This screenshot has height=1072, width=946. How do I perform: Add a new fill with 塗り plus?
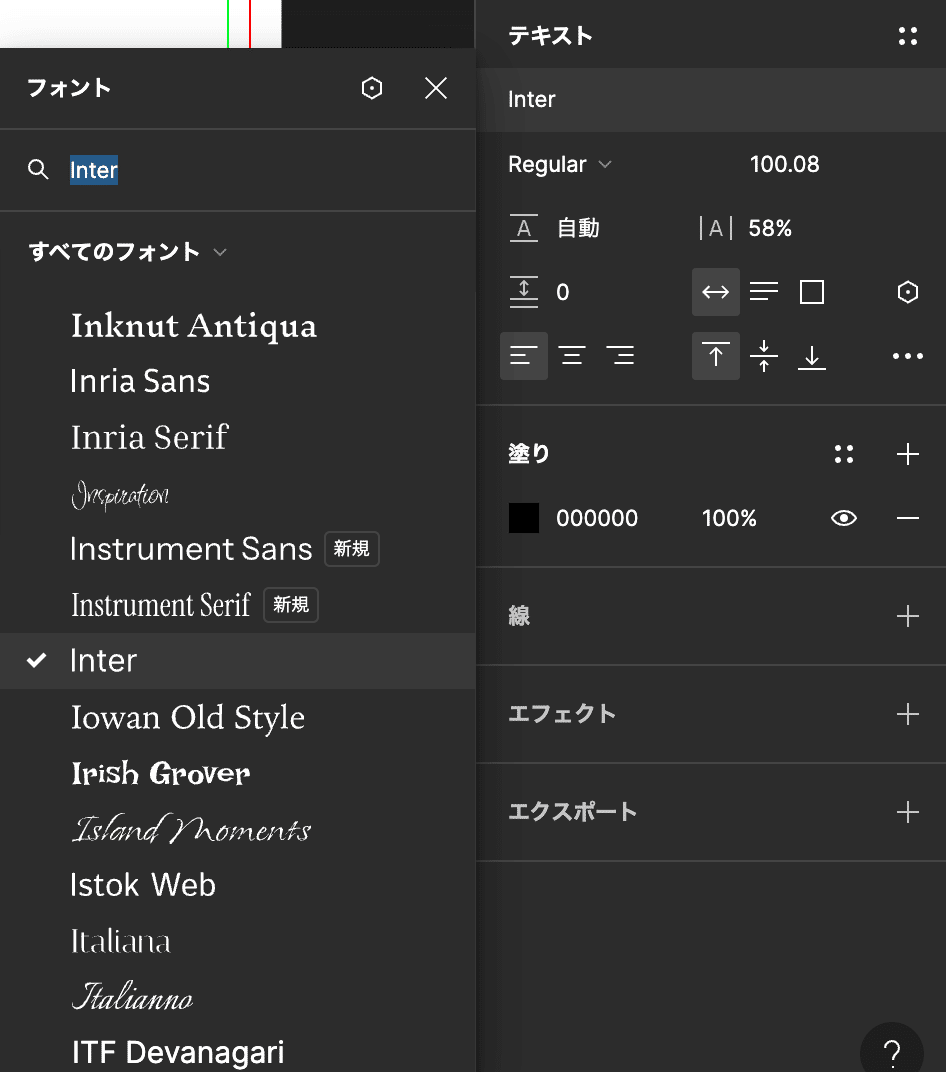pos(908,454)
